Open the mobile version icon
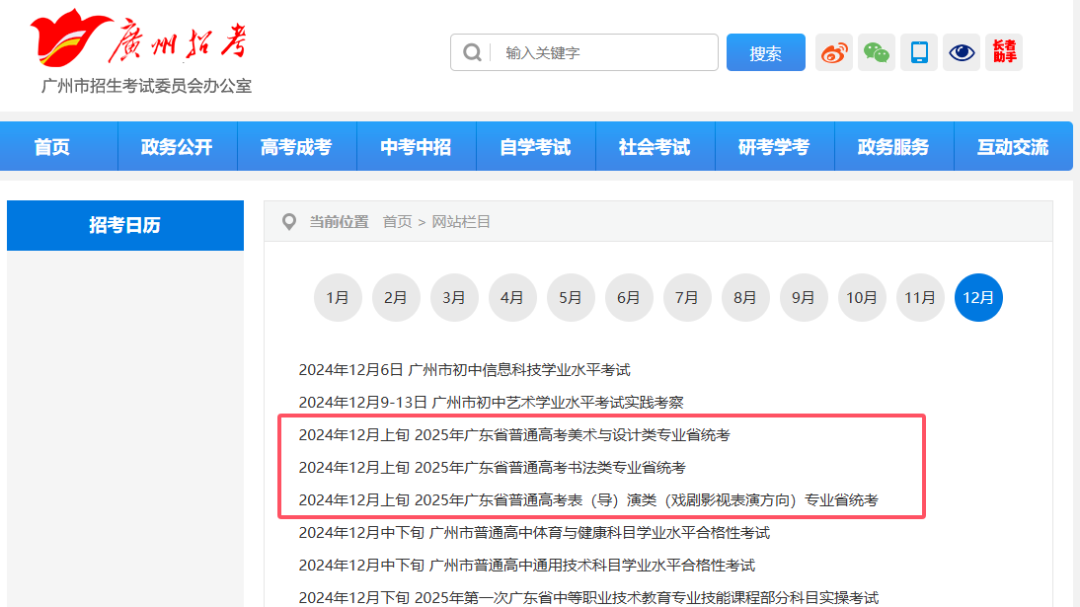The height and width of the screenshot is (607, 1080). coord(919,53)
